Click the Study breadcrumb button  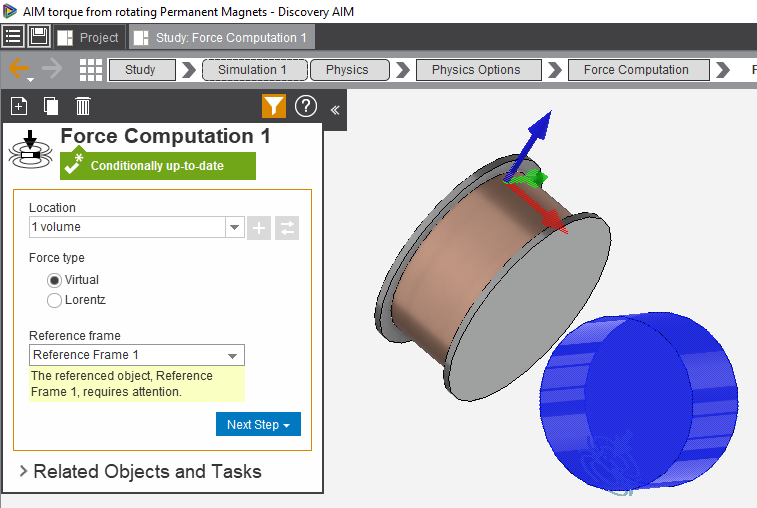[x=142, y=70]
